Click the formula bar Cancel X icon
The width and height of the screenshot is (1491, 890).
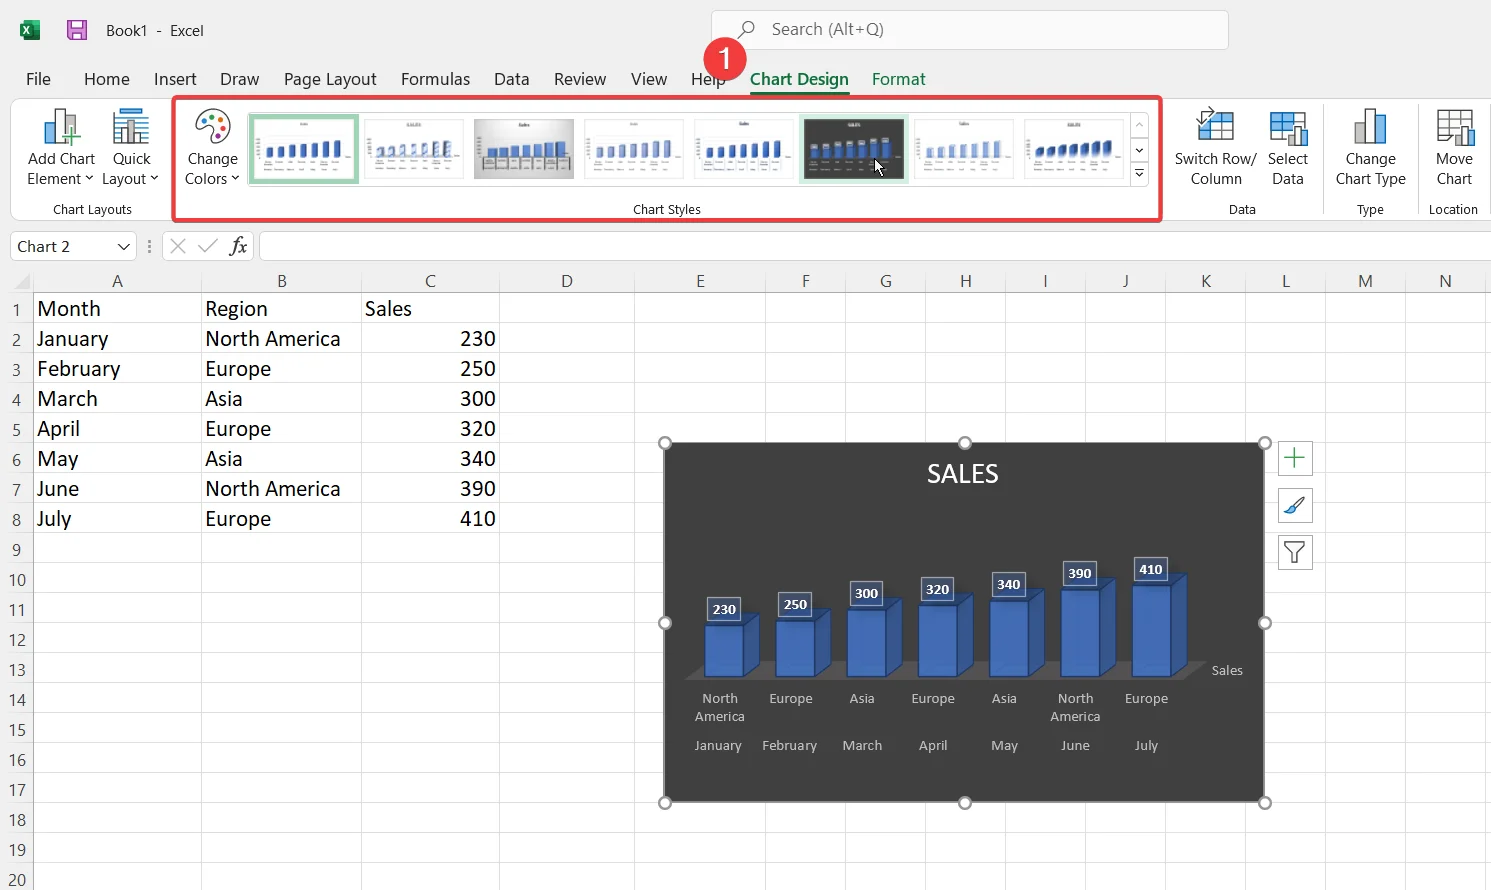coord(178,246)
